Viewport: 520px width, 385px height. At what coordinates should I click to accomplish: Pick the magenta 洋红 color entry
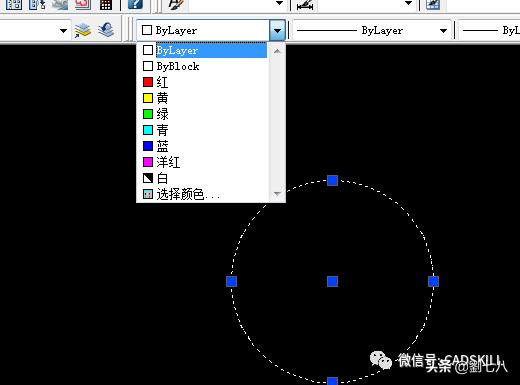[x=205, y=162]
